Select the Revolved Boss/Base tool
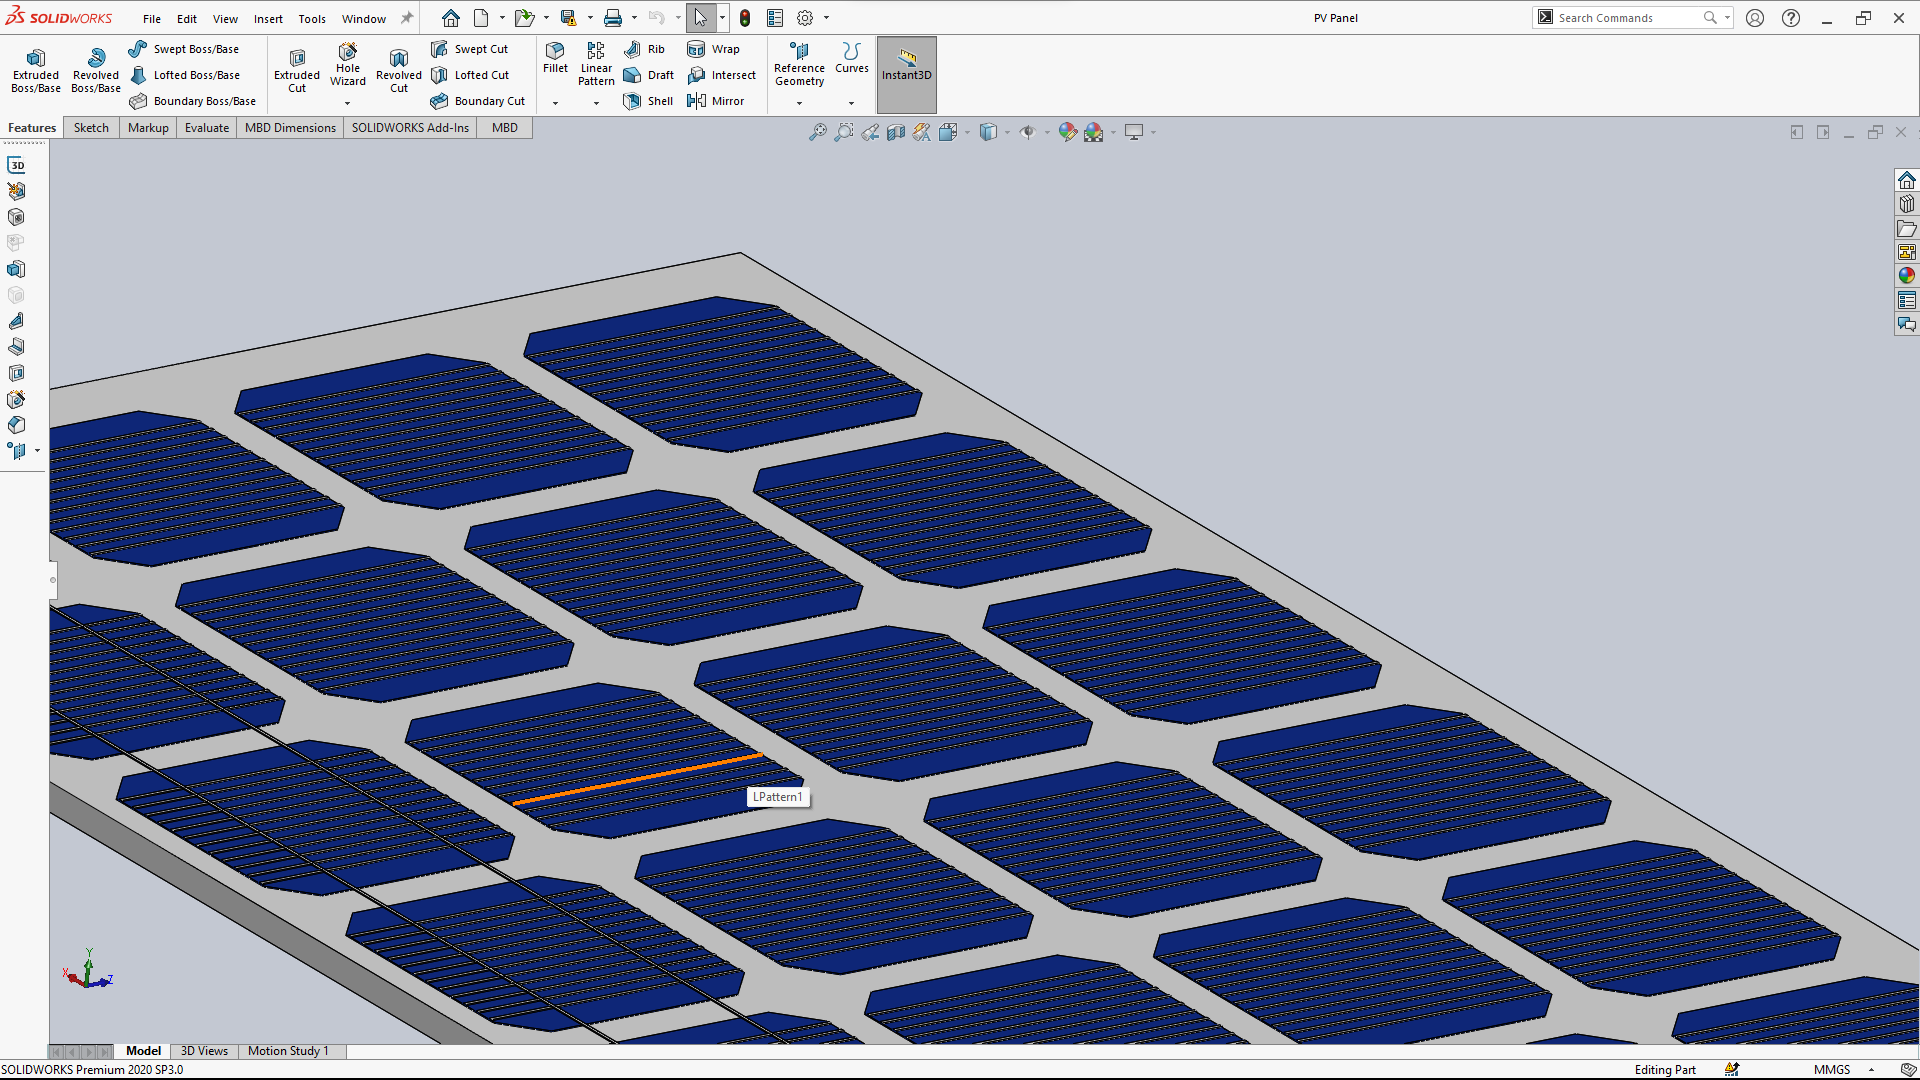This screenshot has width=1920, height=1080. pos(96,71)
